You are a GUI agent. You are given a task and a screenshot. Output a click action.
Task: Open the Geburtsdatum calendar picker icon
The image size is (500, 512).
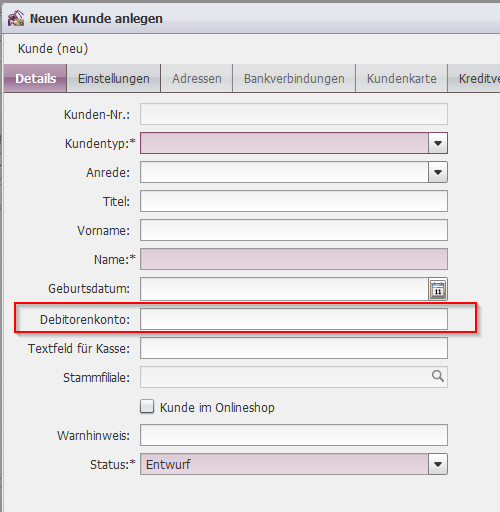pos(438,289)
